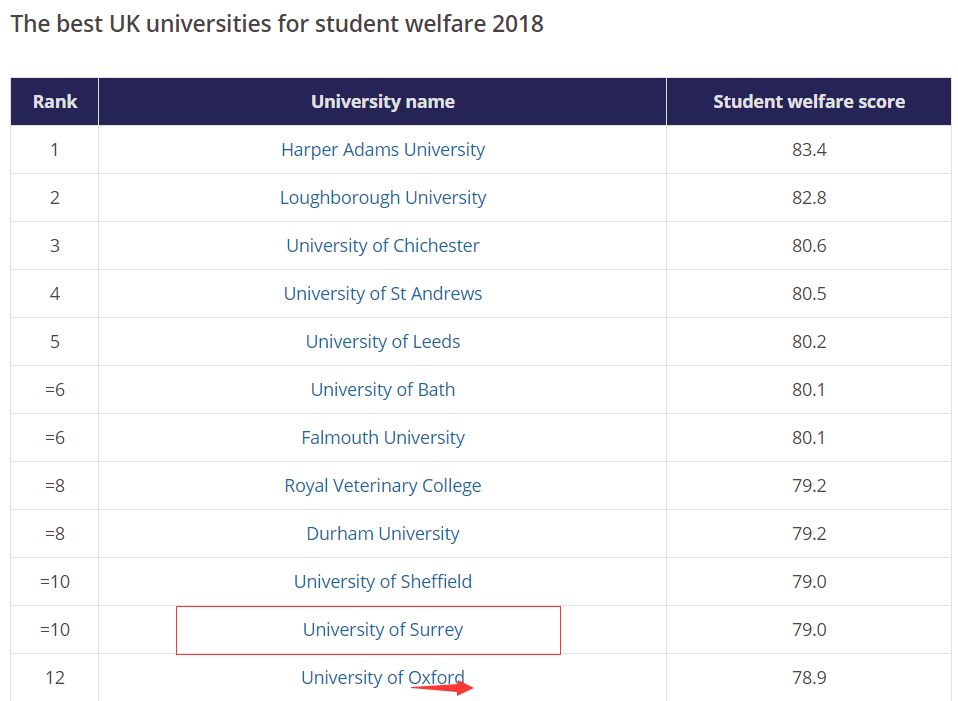958x701 pixels.
Task: Click the Rank column header
Action: click(55, 102)
